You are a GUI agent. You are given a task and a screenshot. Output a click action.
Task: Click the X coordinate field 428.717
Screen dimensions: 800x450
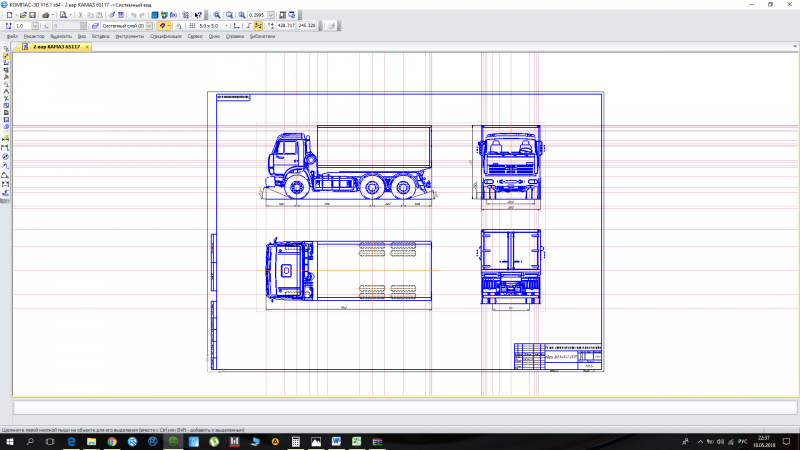[x=286, y=26]
